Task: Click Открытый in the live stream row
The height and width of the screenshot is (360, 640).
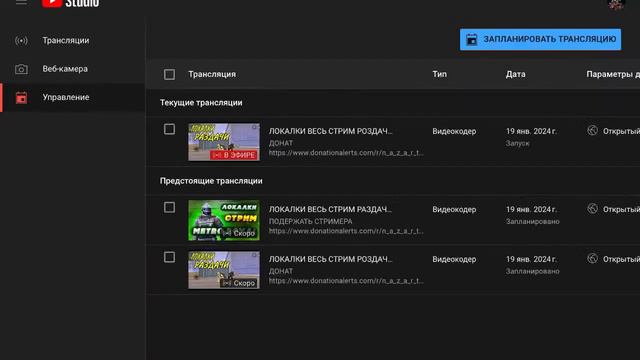Action: pos(621,131)
